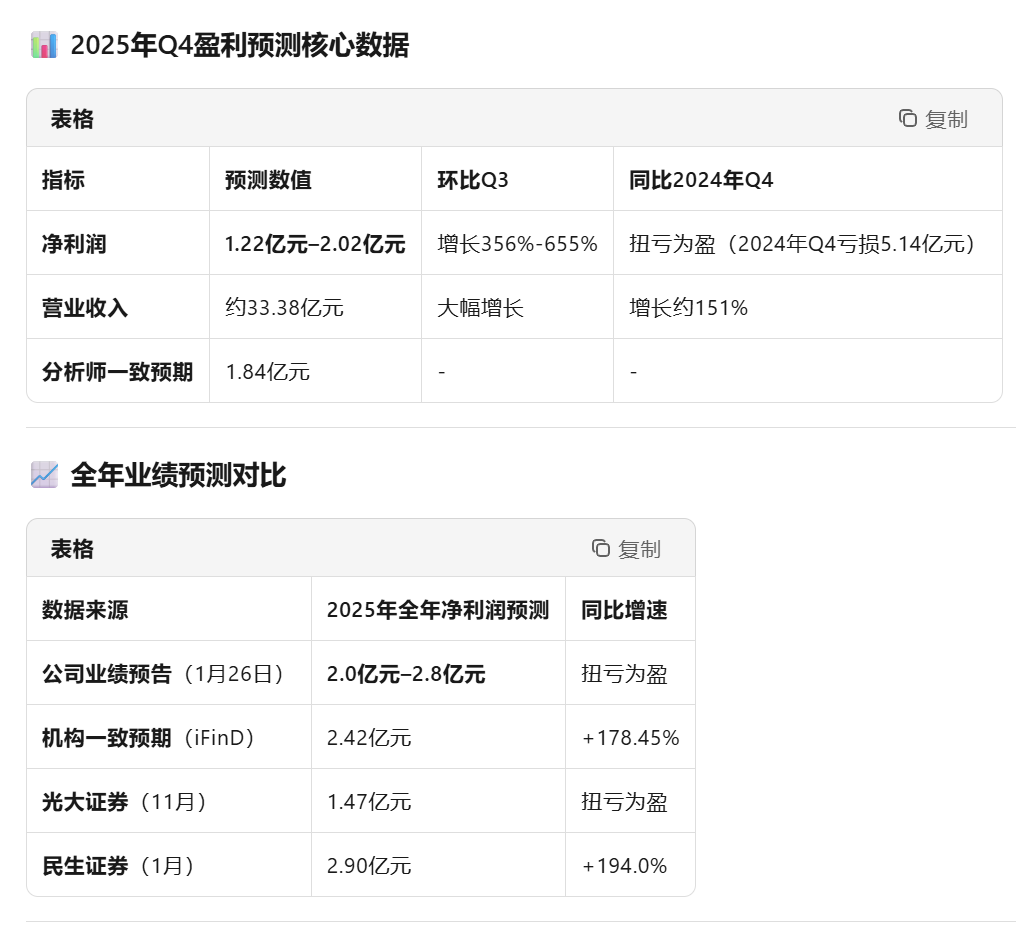The image size is (1016, 927).
Task: Click the line chart emoji beside 全年业绩预测对比
Action: (44, 475)
